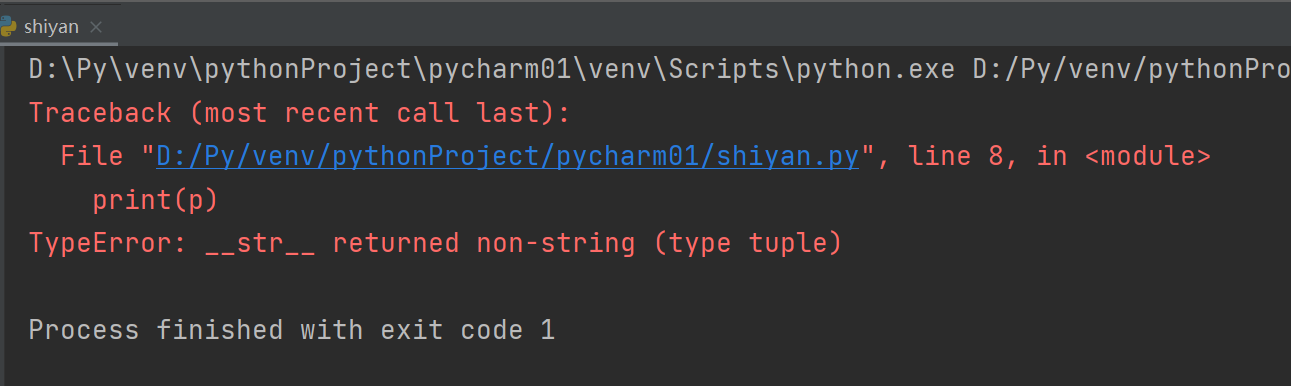Click the TypeError label in the console
This screenshot has height=386, width=1291.
(100, 243)
